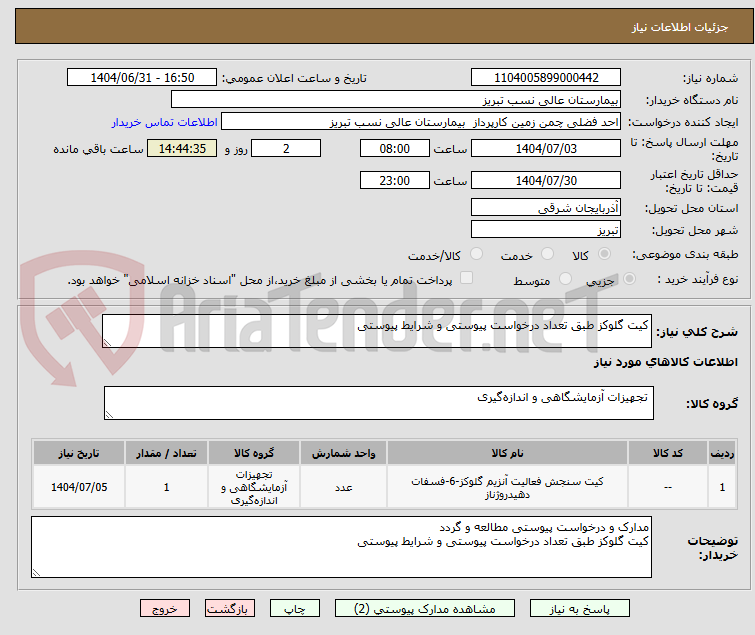
Task: Click the نام کالا column header
Action: (x=508, y=453)
